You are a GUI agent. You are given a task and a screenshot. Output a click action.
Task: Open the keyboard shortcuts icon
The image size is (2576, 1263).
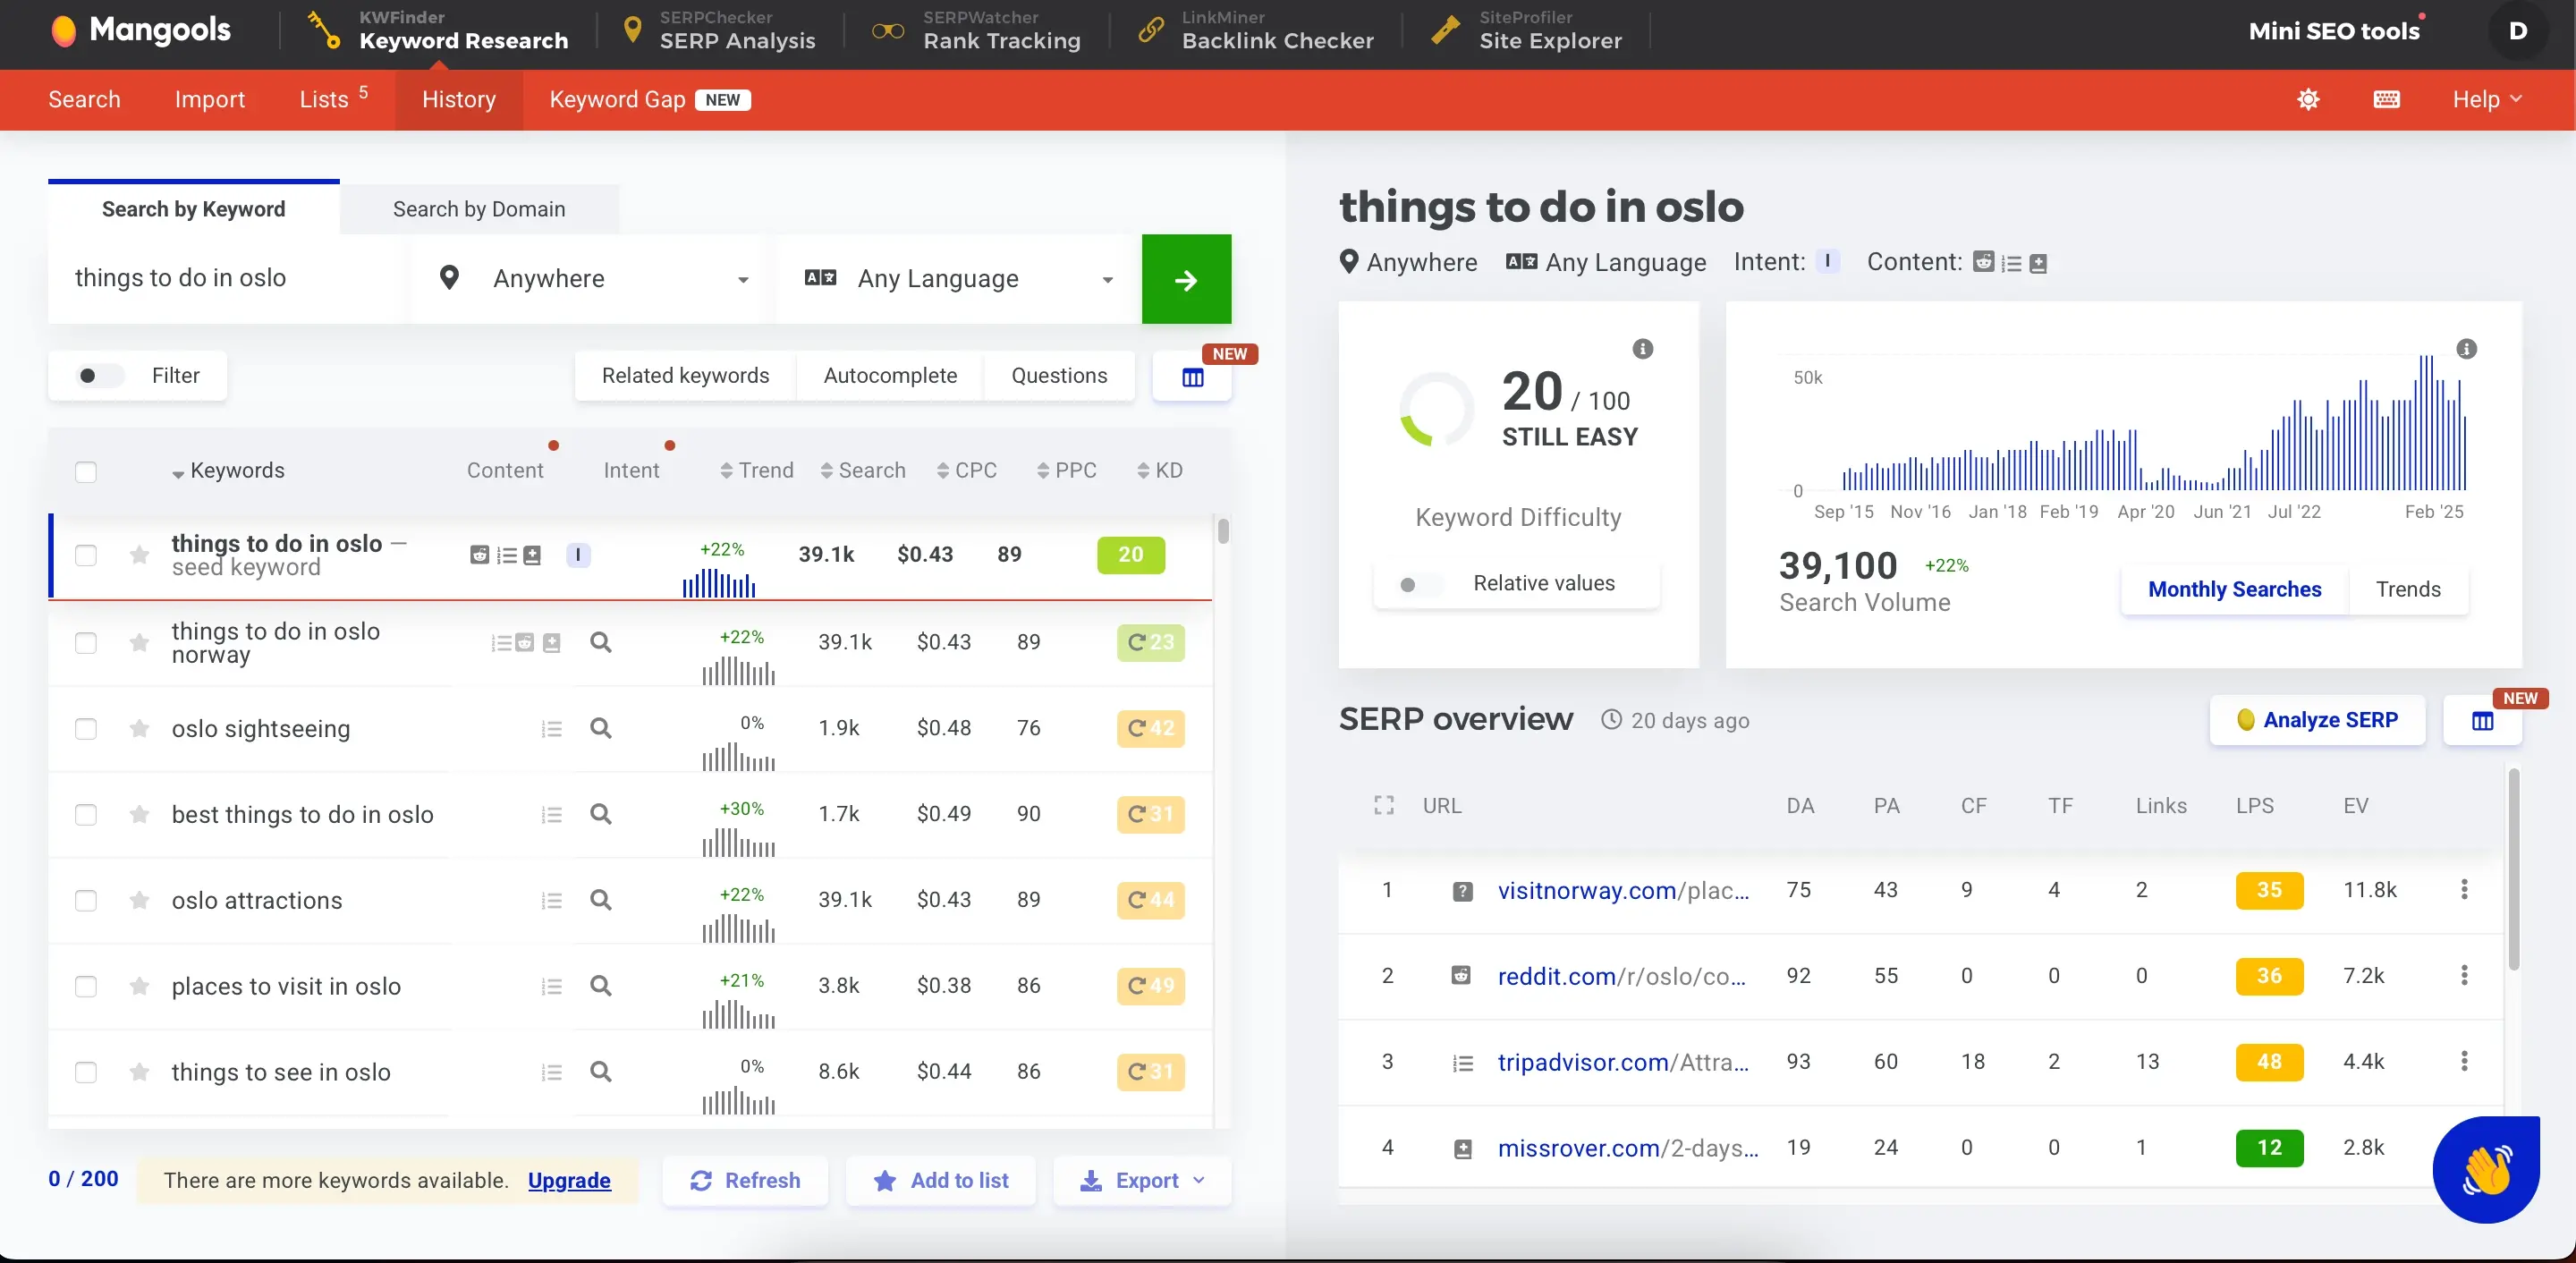click(2387, 99)
